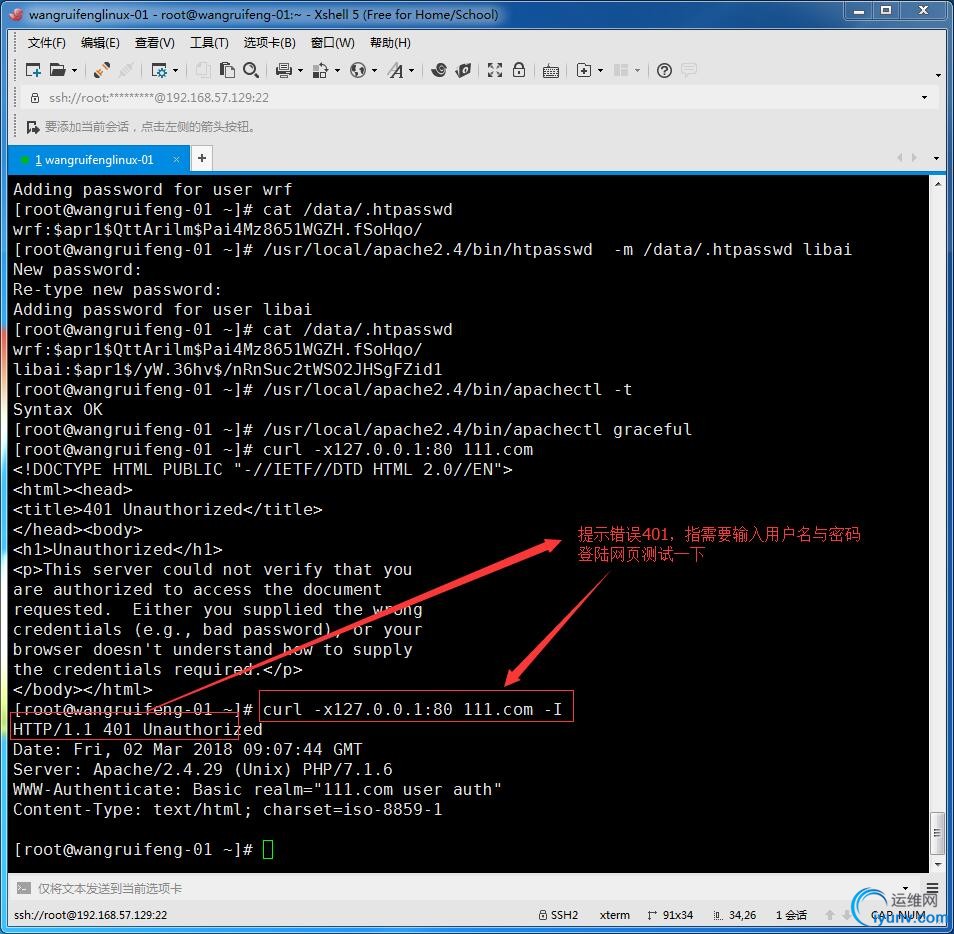Screen dimensions: 954x934
Task: Open the session Properties gear icon
Action: pos(159,71)
